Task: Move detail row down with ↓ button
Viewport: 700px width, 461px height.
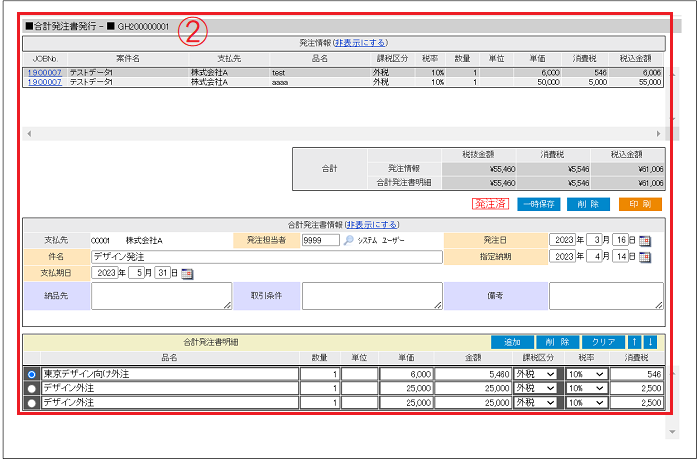Action: pyautogui.click(x=650, y=342)
